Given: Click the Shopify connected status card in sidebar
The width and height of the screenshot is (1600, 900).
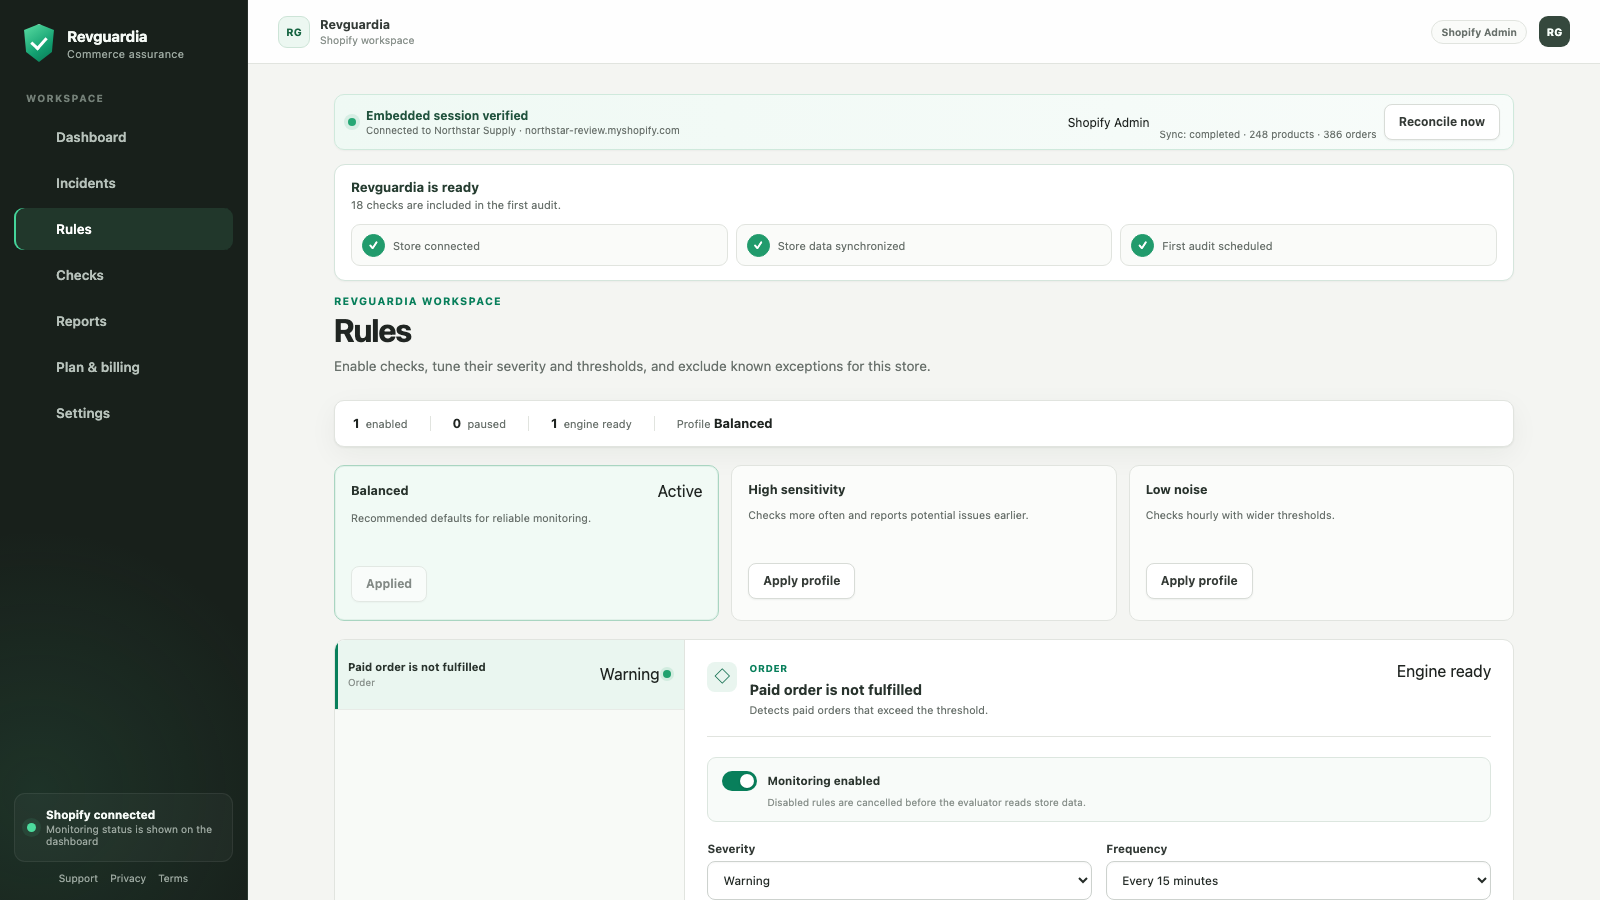Looking at the screenshot, I should 124,828.
